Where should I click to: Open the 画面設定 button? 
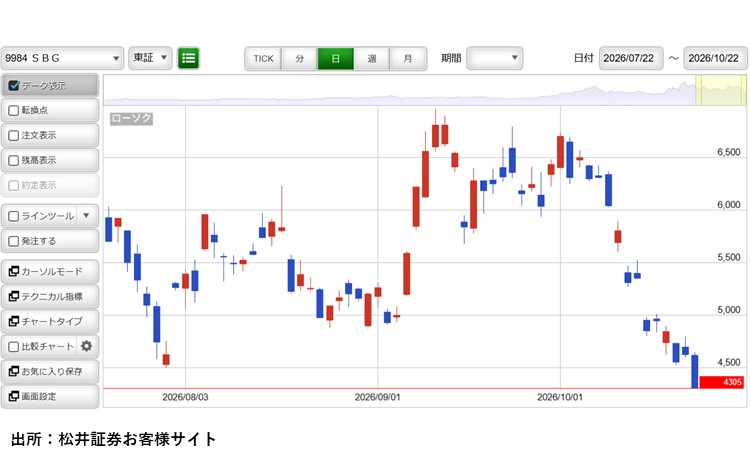[50, 396]
